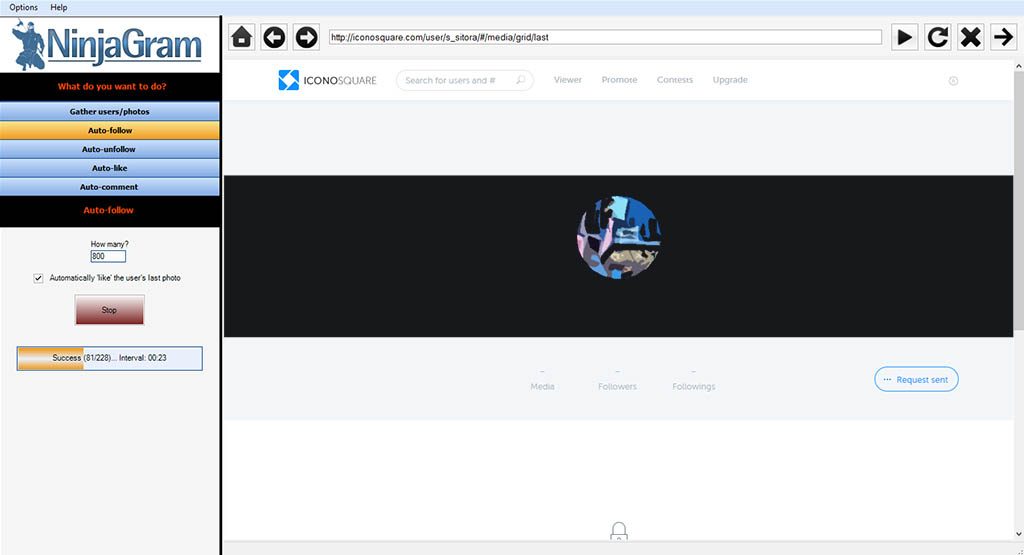1024x555 pixels.
Task: Toggle automatically 'like' the user's last photo
Action: 39,278
